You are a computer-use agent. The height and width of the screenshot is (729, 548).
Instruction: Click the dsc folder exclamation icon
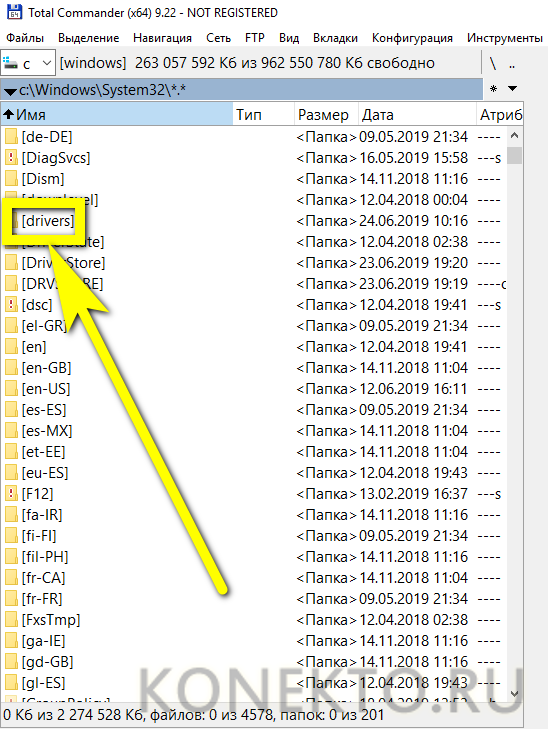tap(11, 305)
